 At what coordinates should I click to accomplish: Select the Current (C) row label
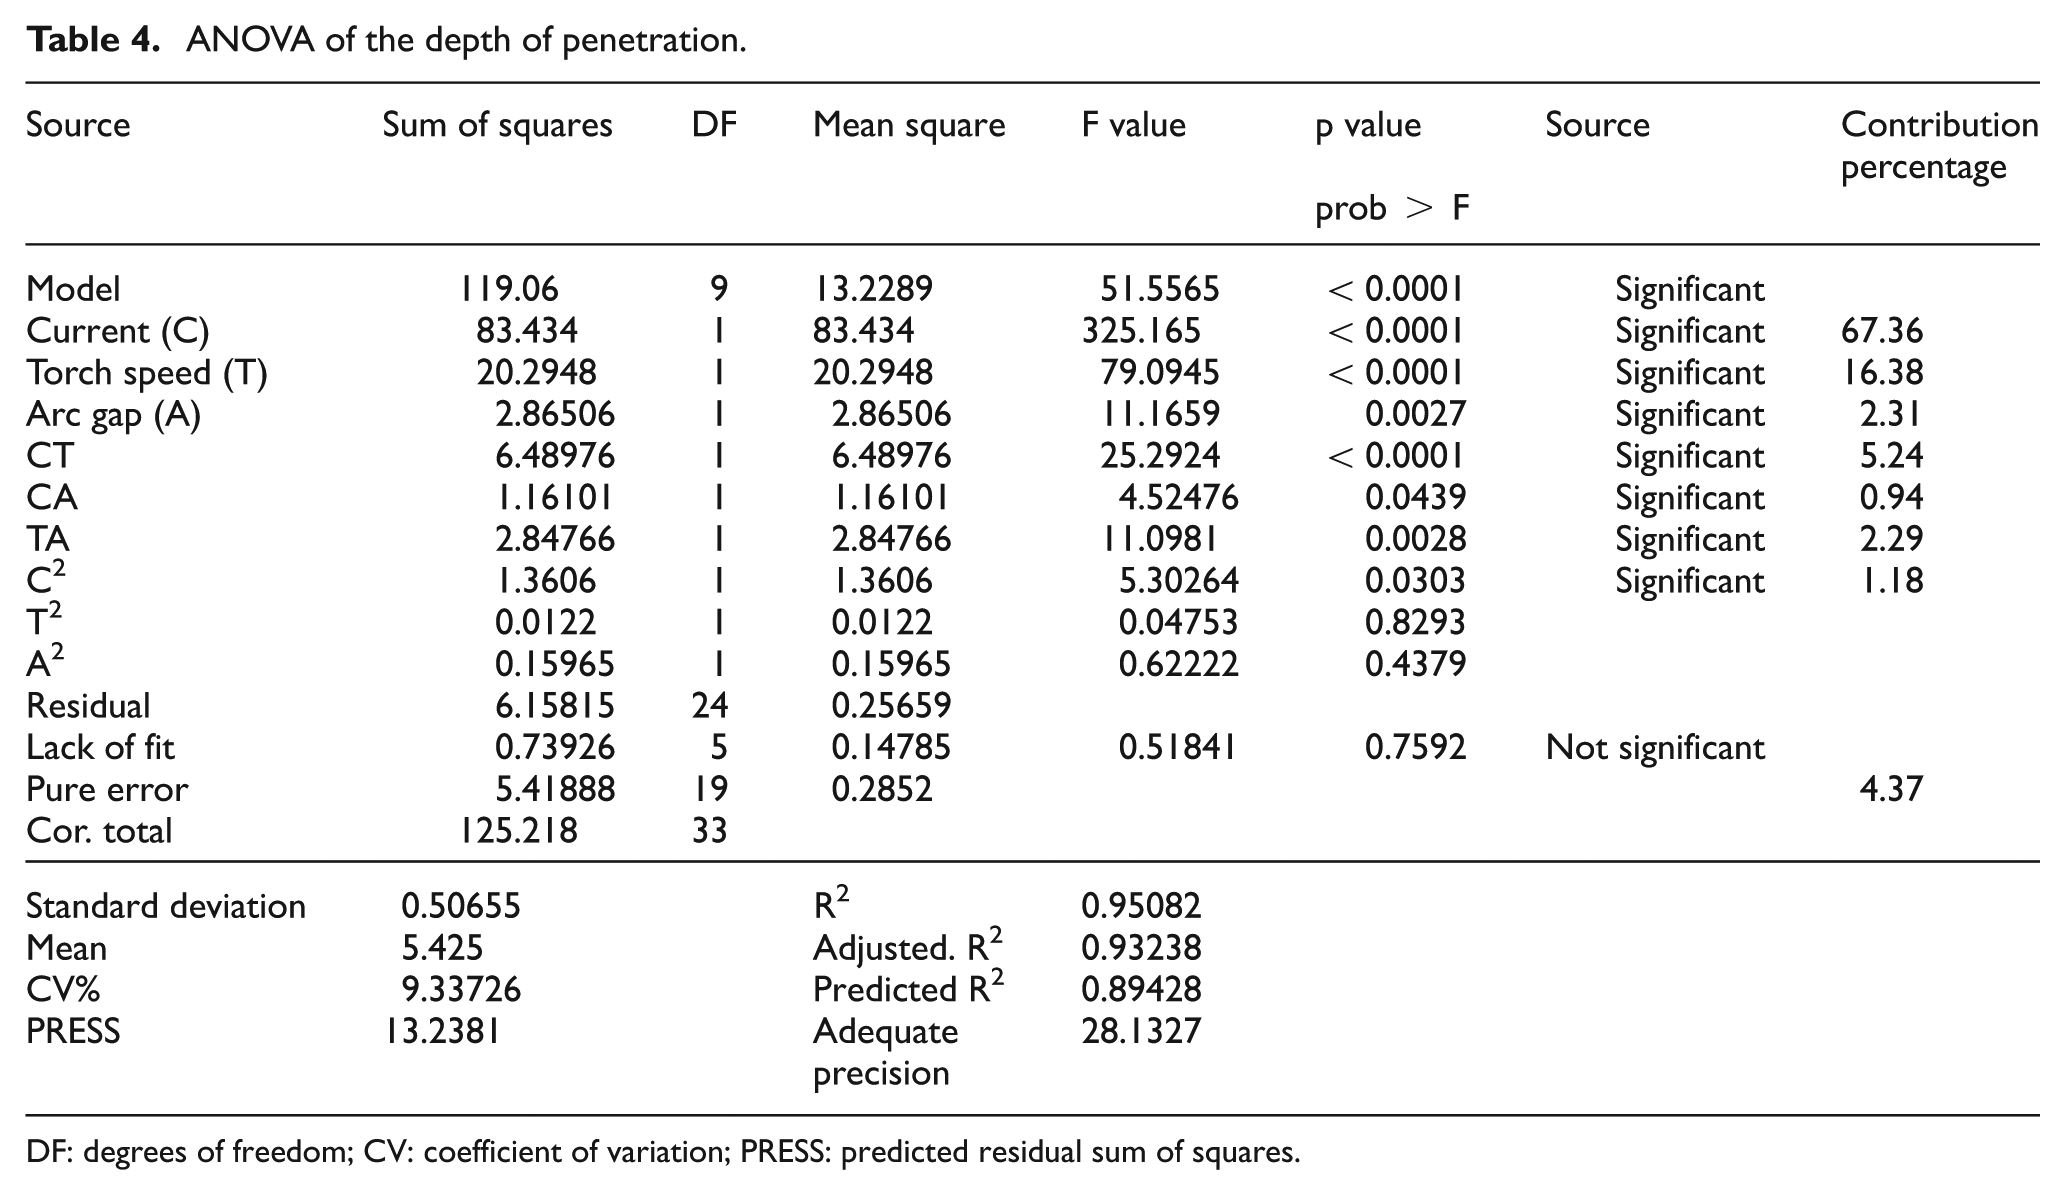118,331
